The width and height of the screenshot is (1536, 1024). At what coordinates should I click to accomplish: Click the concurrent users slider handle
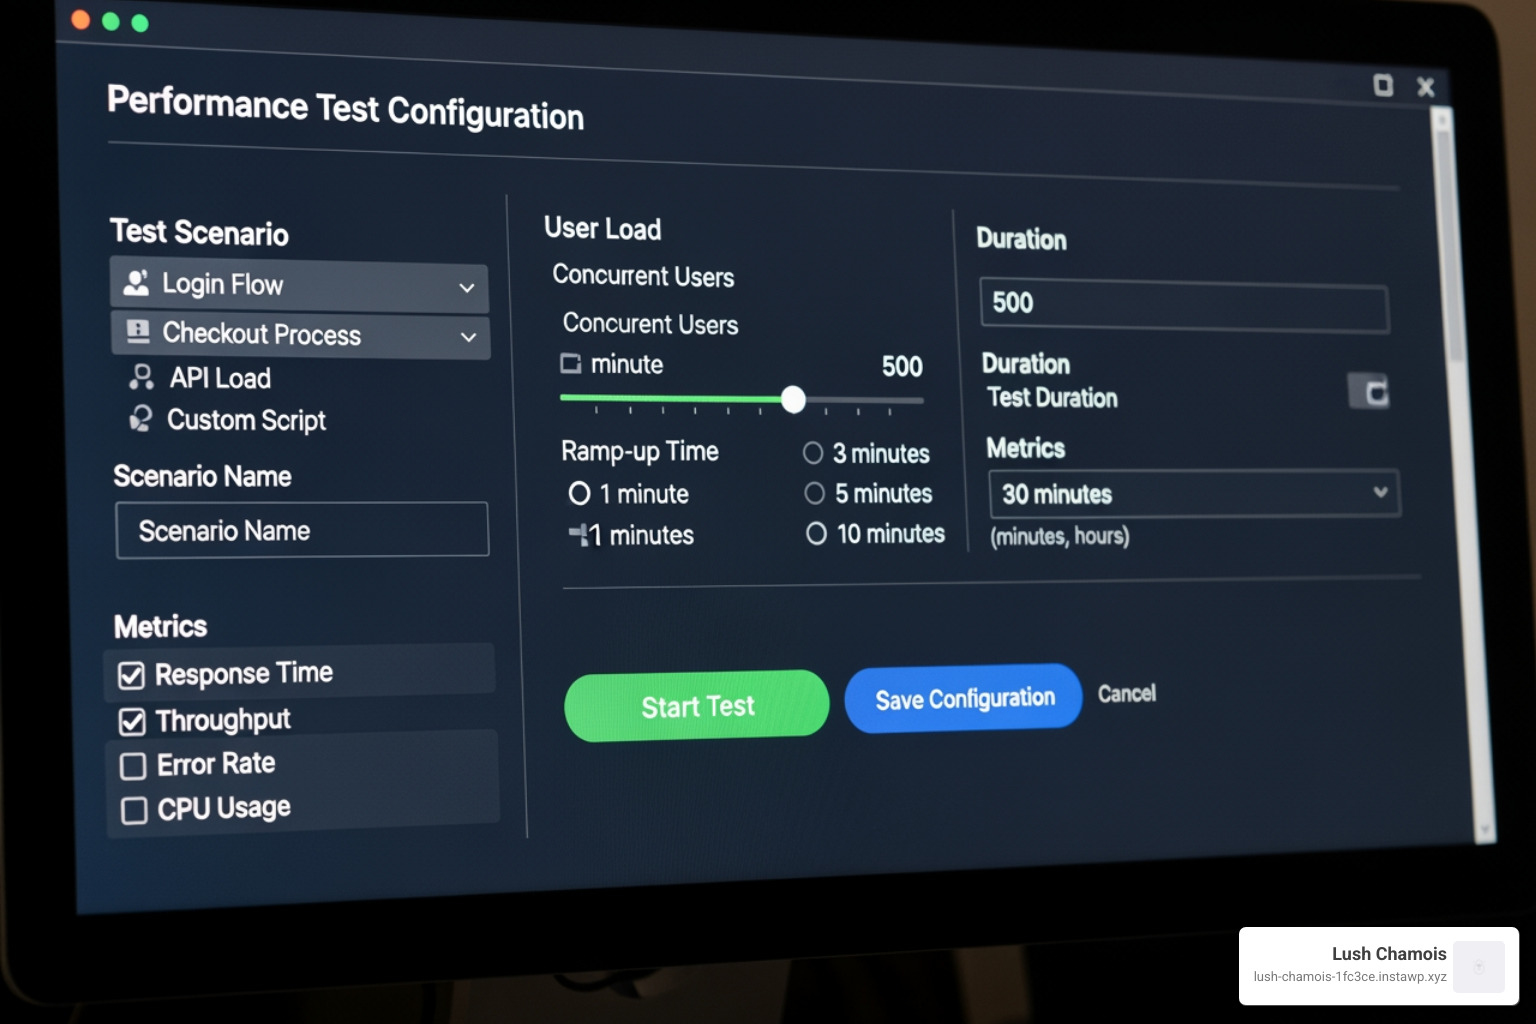pyautogui.click(x=793, y=400)
